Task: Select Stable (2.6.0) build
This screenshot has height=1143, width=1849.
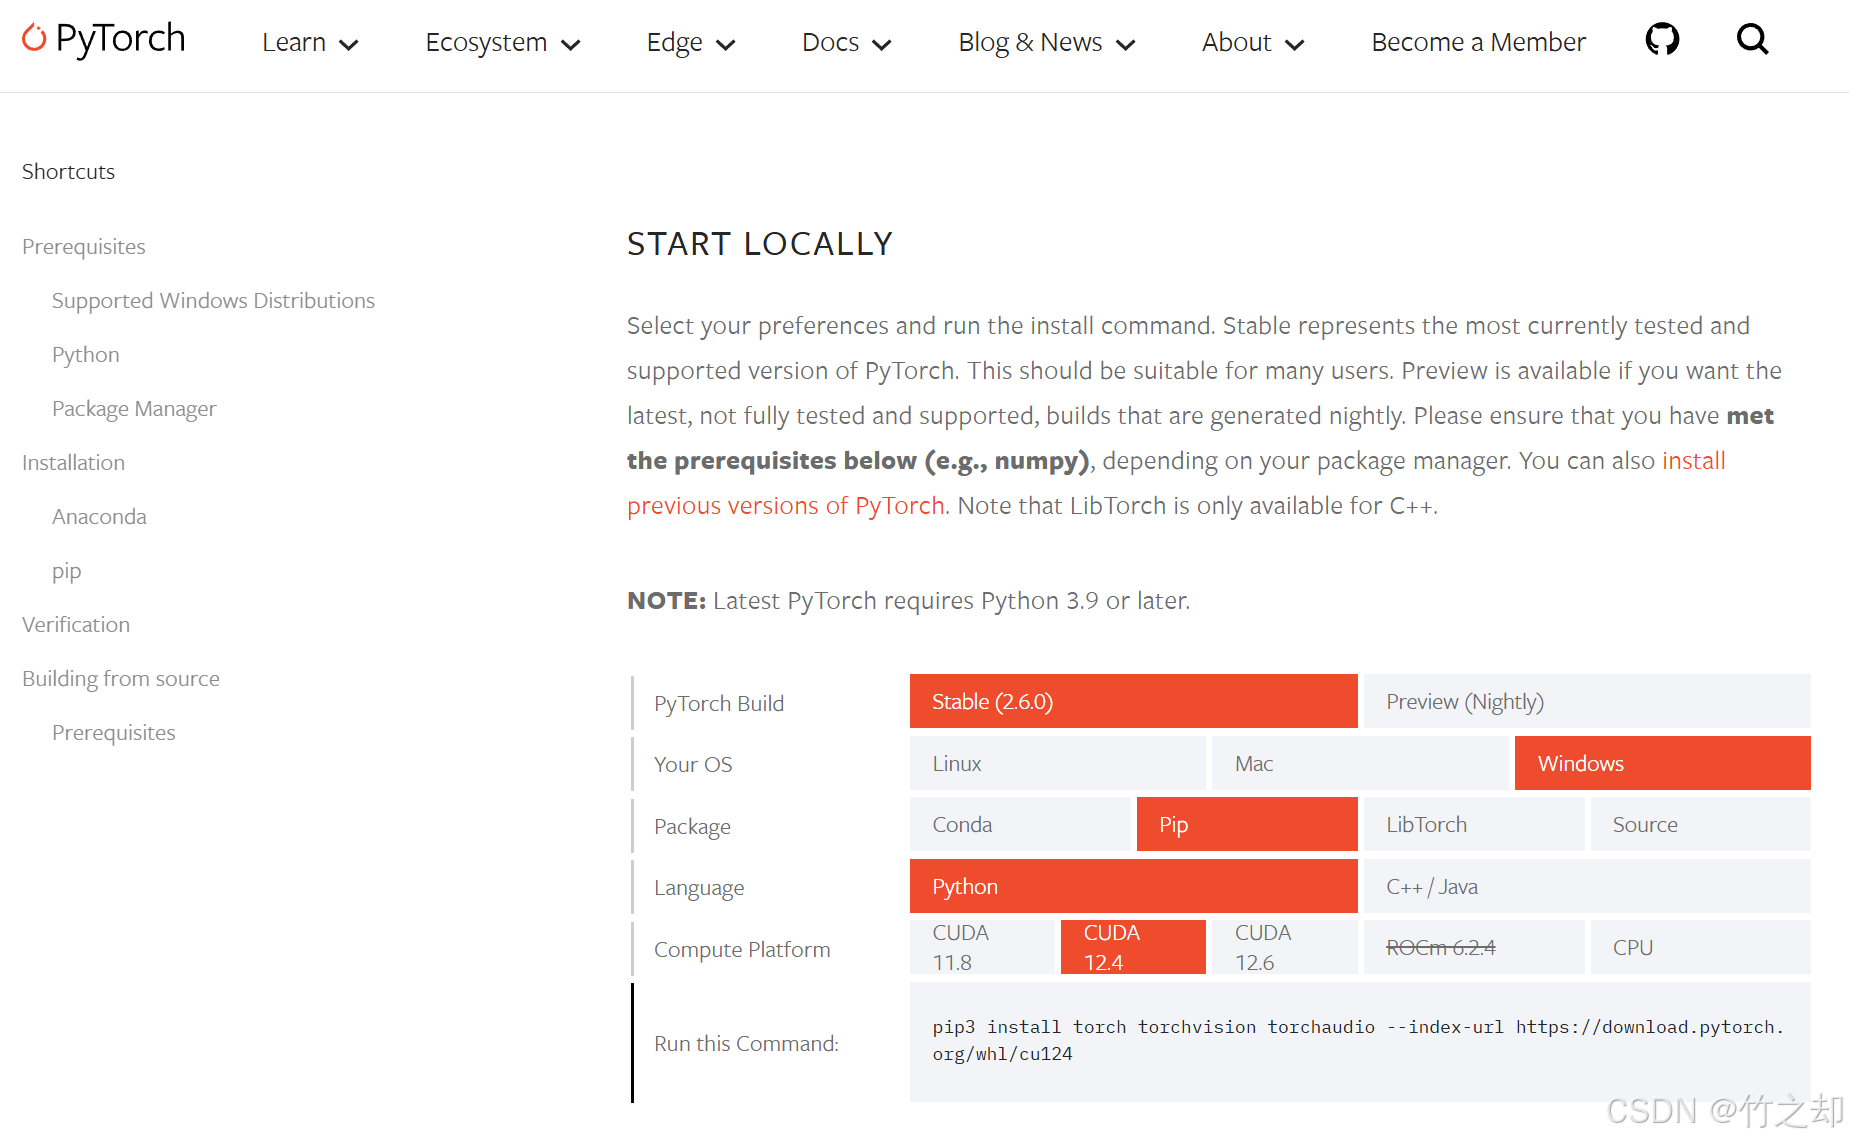Action: point(1133,701)
